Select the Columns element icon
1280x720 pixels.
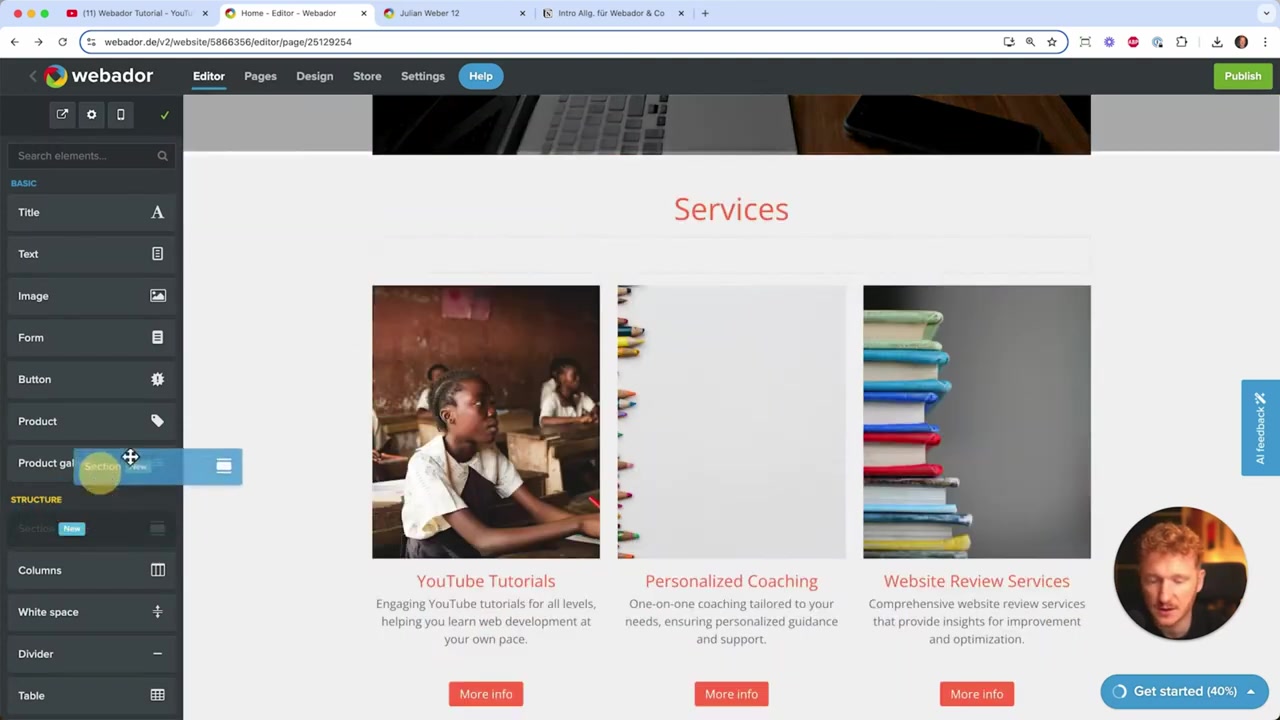point(157,570)
